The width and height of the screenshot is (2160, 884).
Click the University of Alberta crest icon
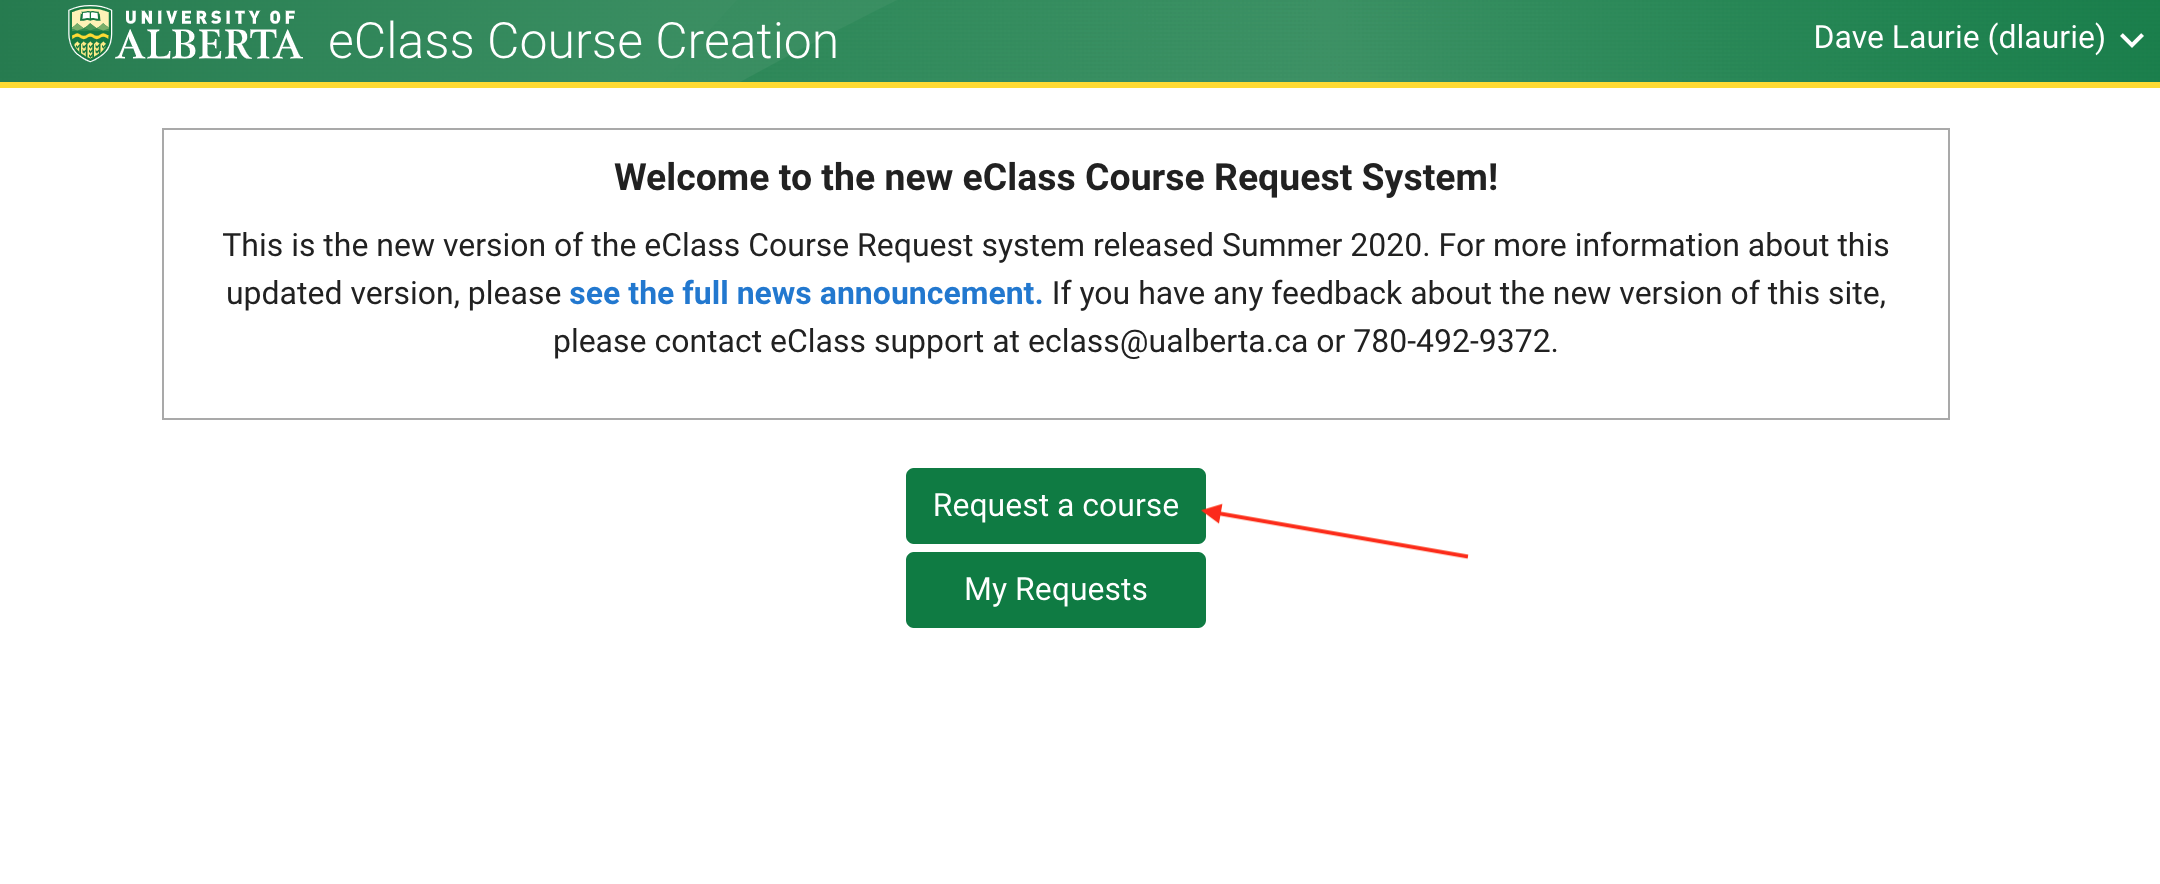[x=89, y=34]
